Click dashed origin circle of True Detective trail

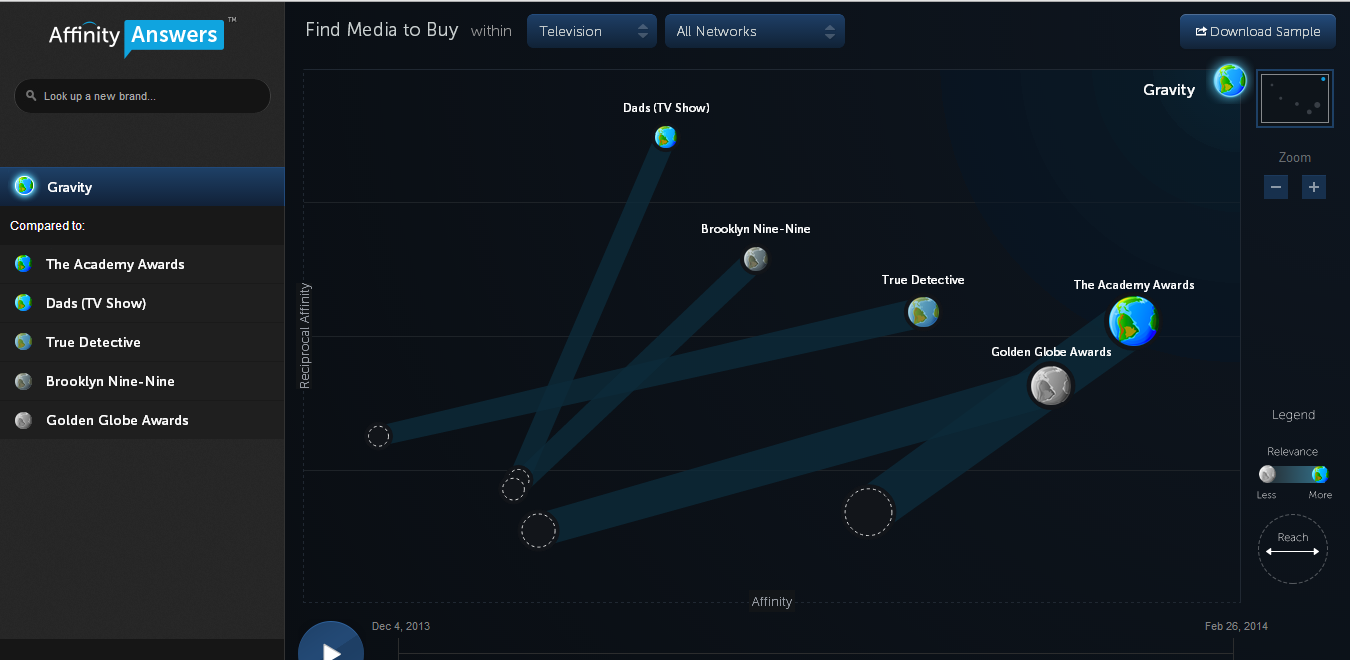(x=378, y=436)
